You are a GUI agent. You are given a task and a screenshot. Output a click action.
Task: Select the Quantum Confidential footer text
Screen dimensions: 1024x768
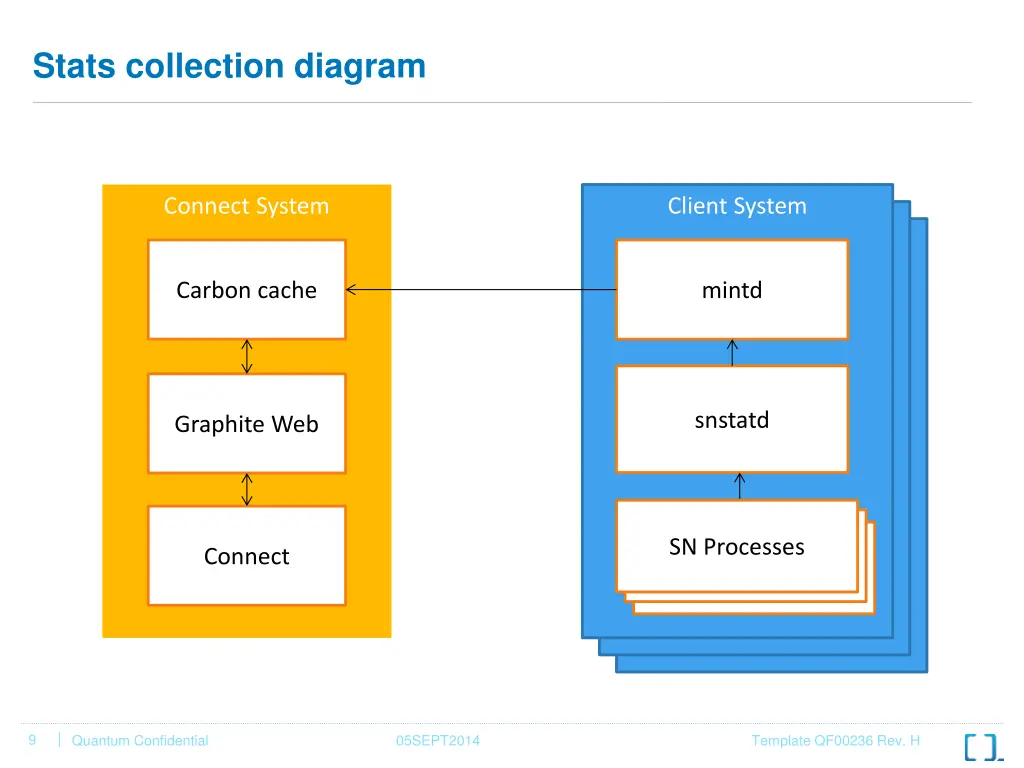140,741
